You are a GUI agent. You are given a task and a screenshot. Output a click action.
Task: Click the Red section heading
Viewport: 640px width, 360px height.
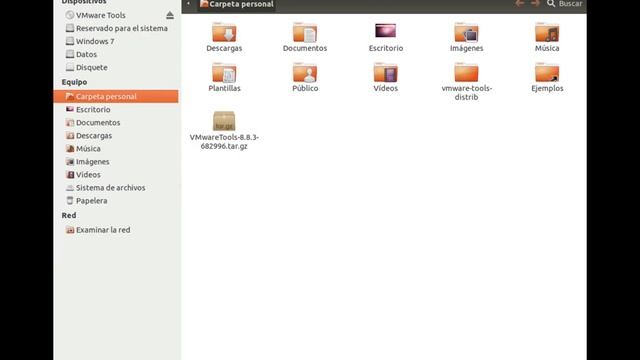[69, 215]
